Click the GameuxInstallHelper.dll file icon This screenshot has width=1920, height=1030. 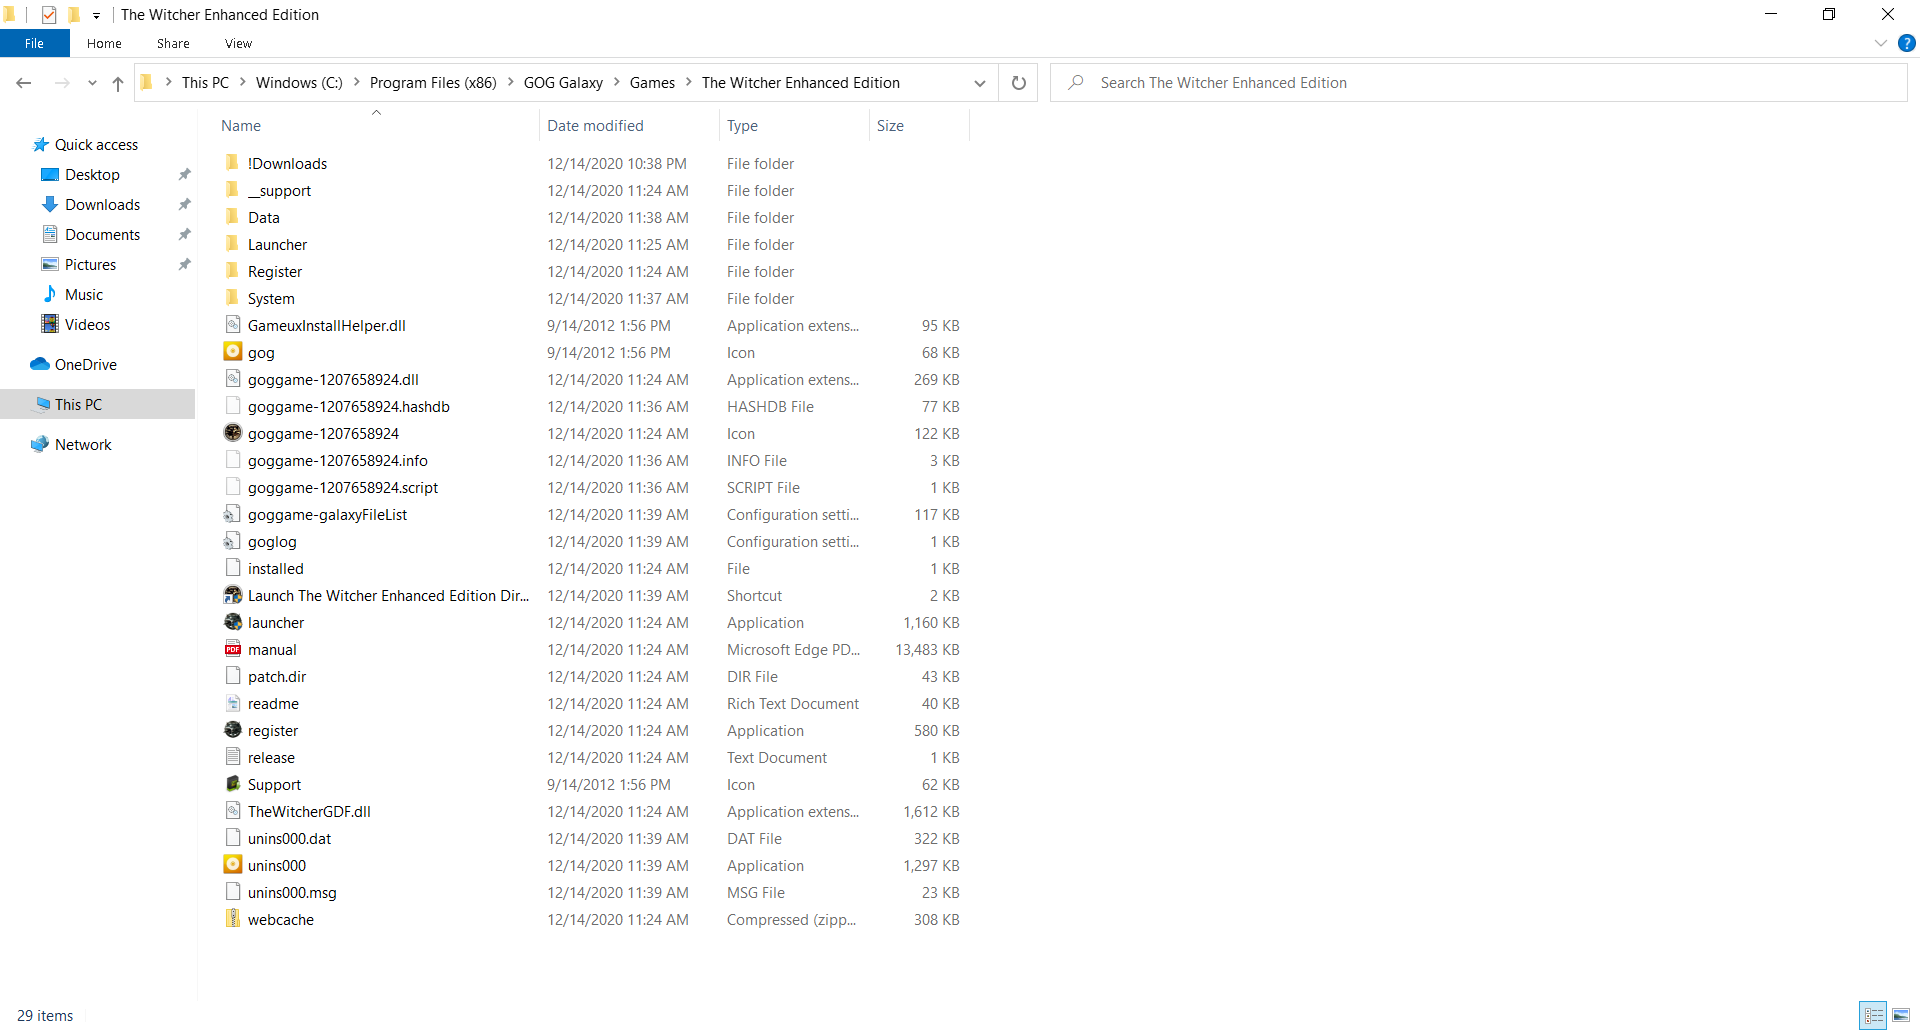(x=232, y=325)
